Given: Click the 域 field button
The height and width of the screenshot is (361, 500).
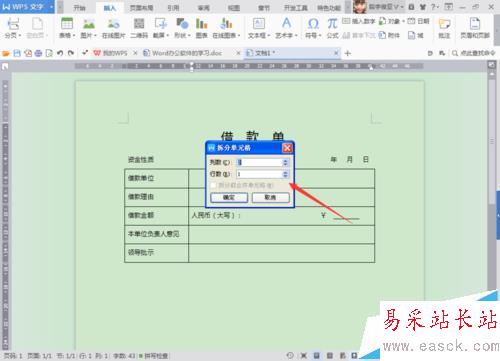Looking at the screenshot, I should pyautogui.click(x=416, y=35).
